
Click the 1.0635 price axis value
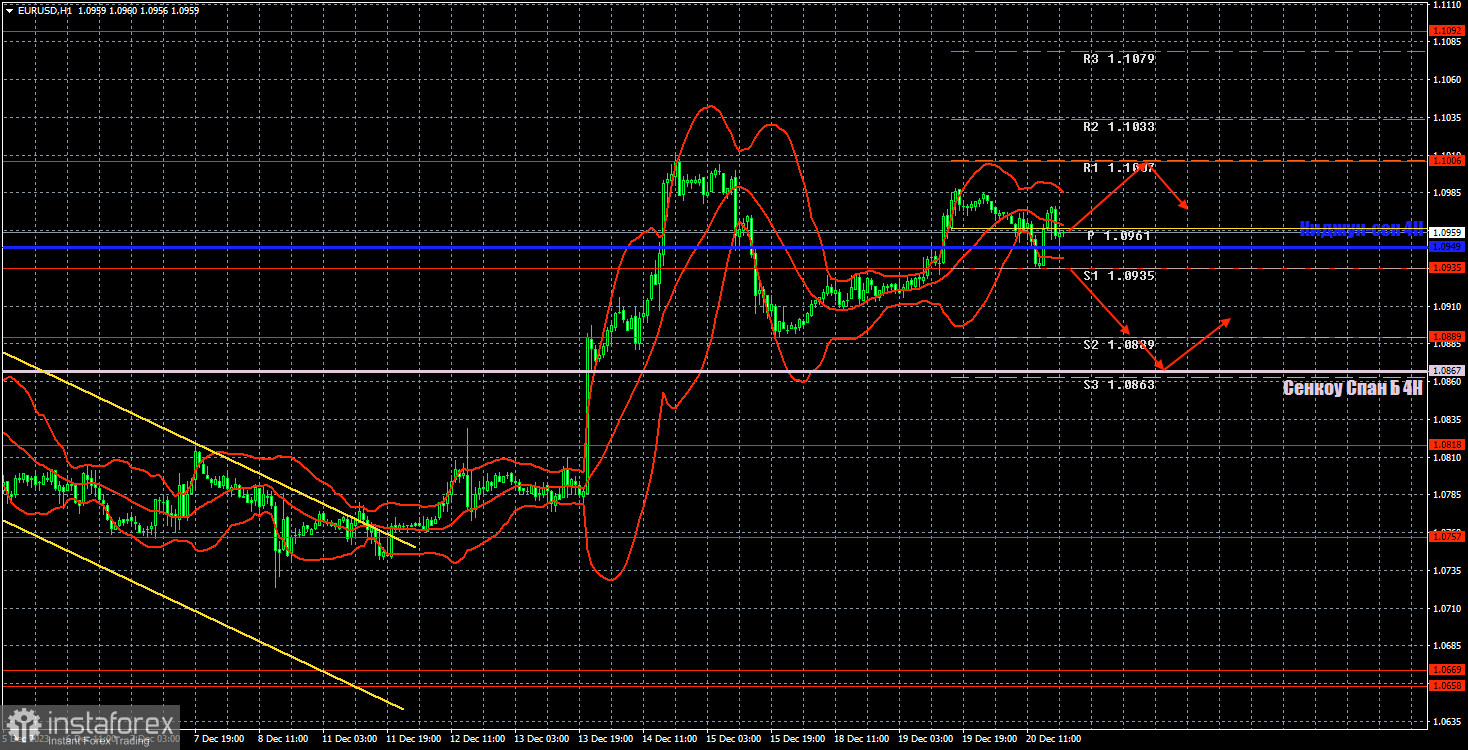pos(1448,720)
